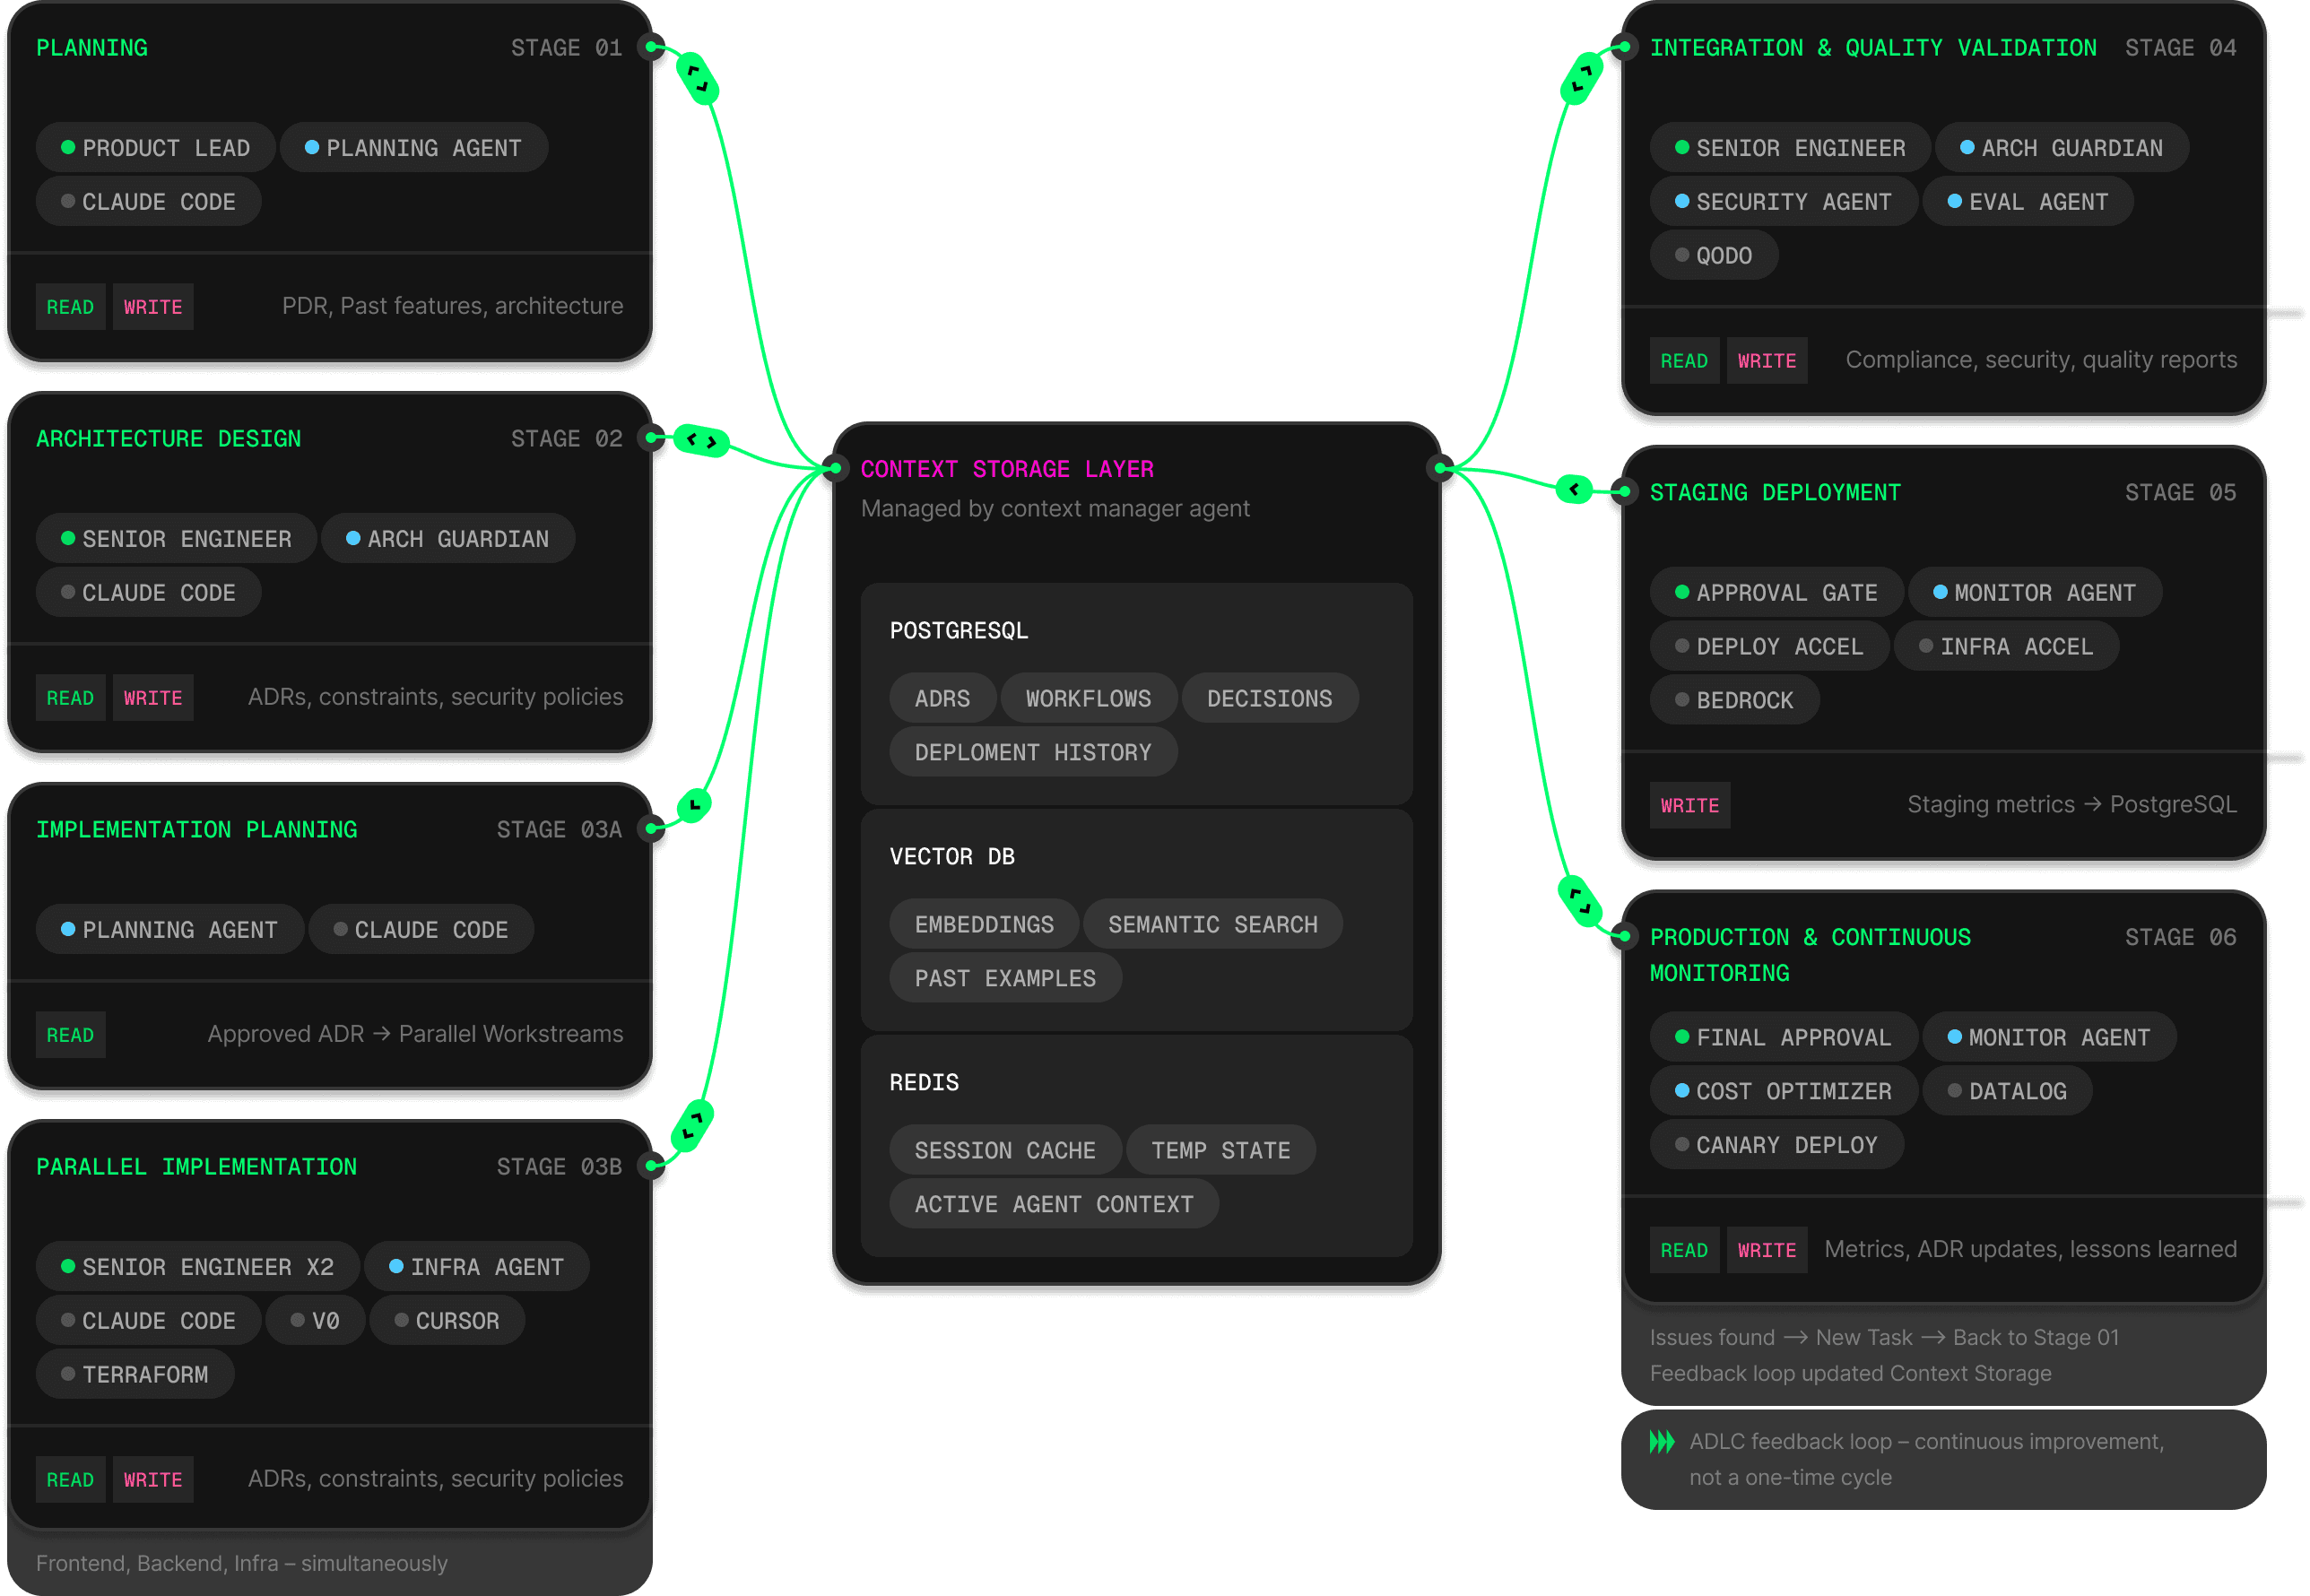Click the arrow badge near Parallel Implementation connector
Image resolution: width=2310 pixels, height=1596 pixels.
692,1125
